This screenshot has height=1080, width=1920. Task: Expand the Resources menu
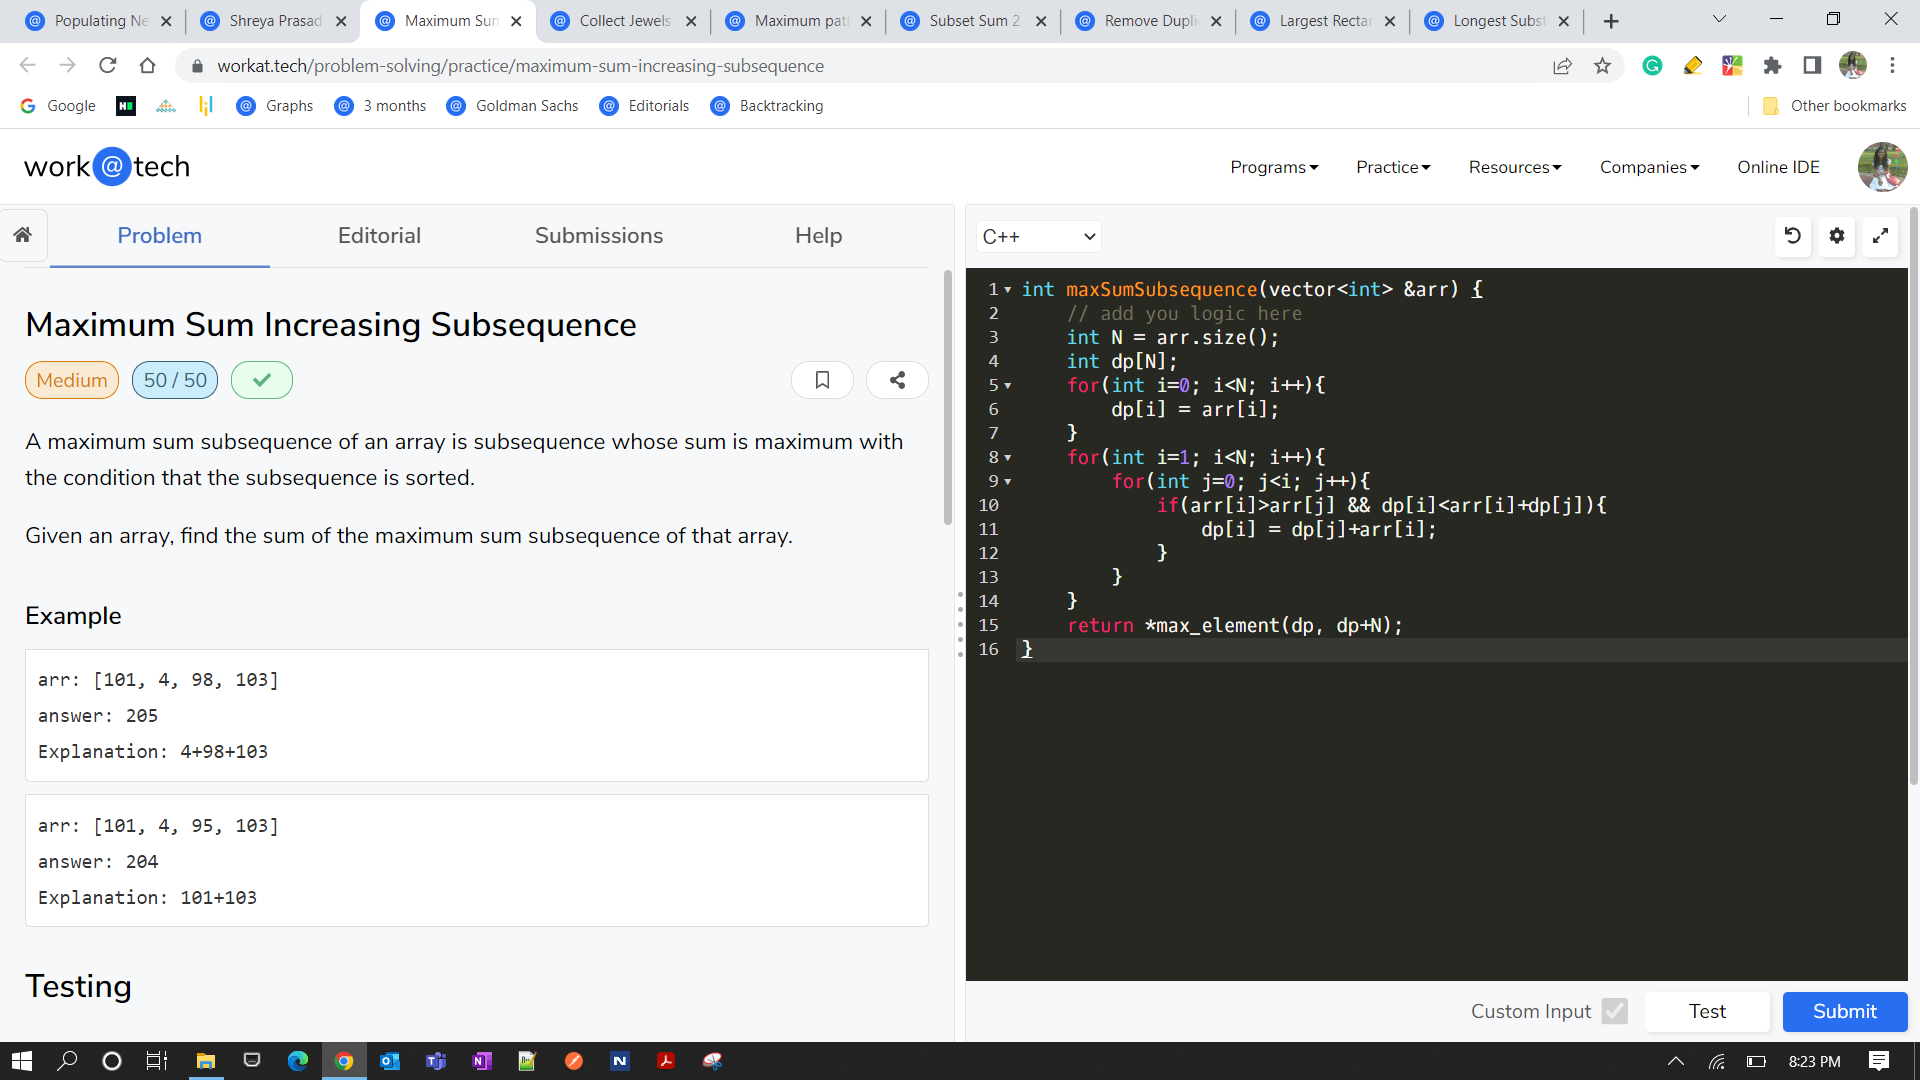tap(1515, 167)
